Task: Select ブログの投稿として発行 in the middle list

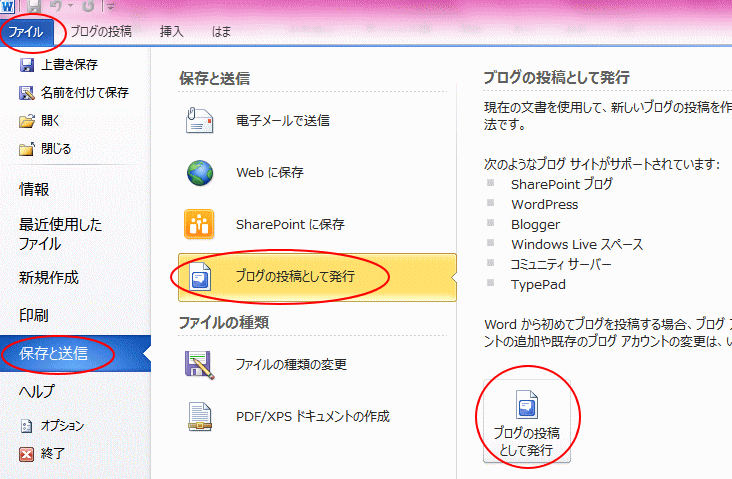Action: 317,277
